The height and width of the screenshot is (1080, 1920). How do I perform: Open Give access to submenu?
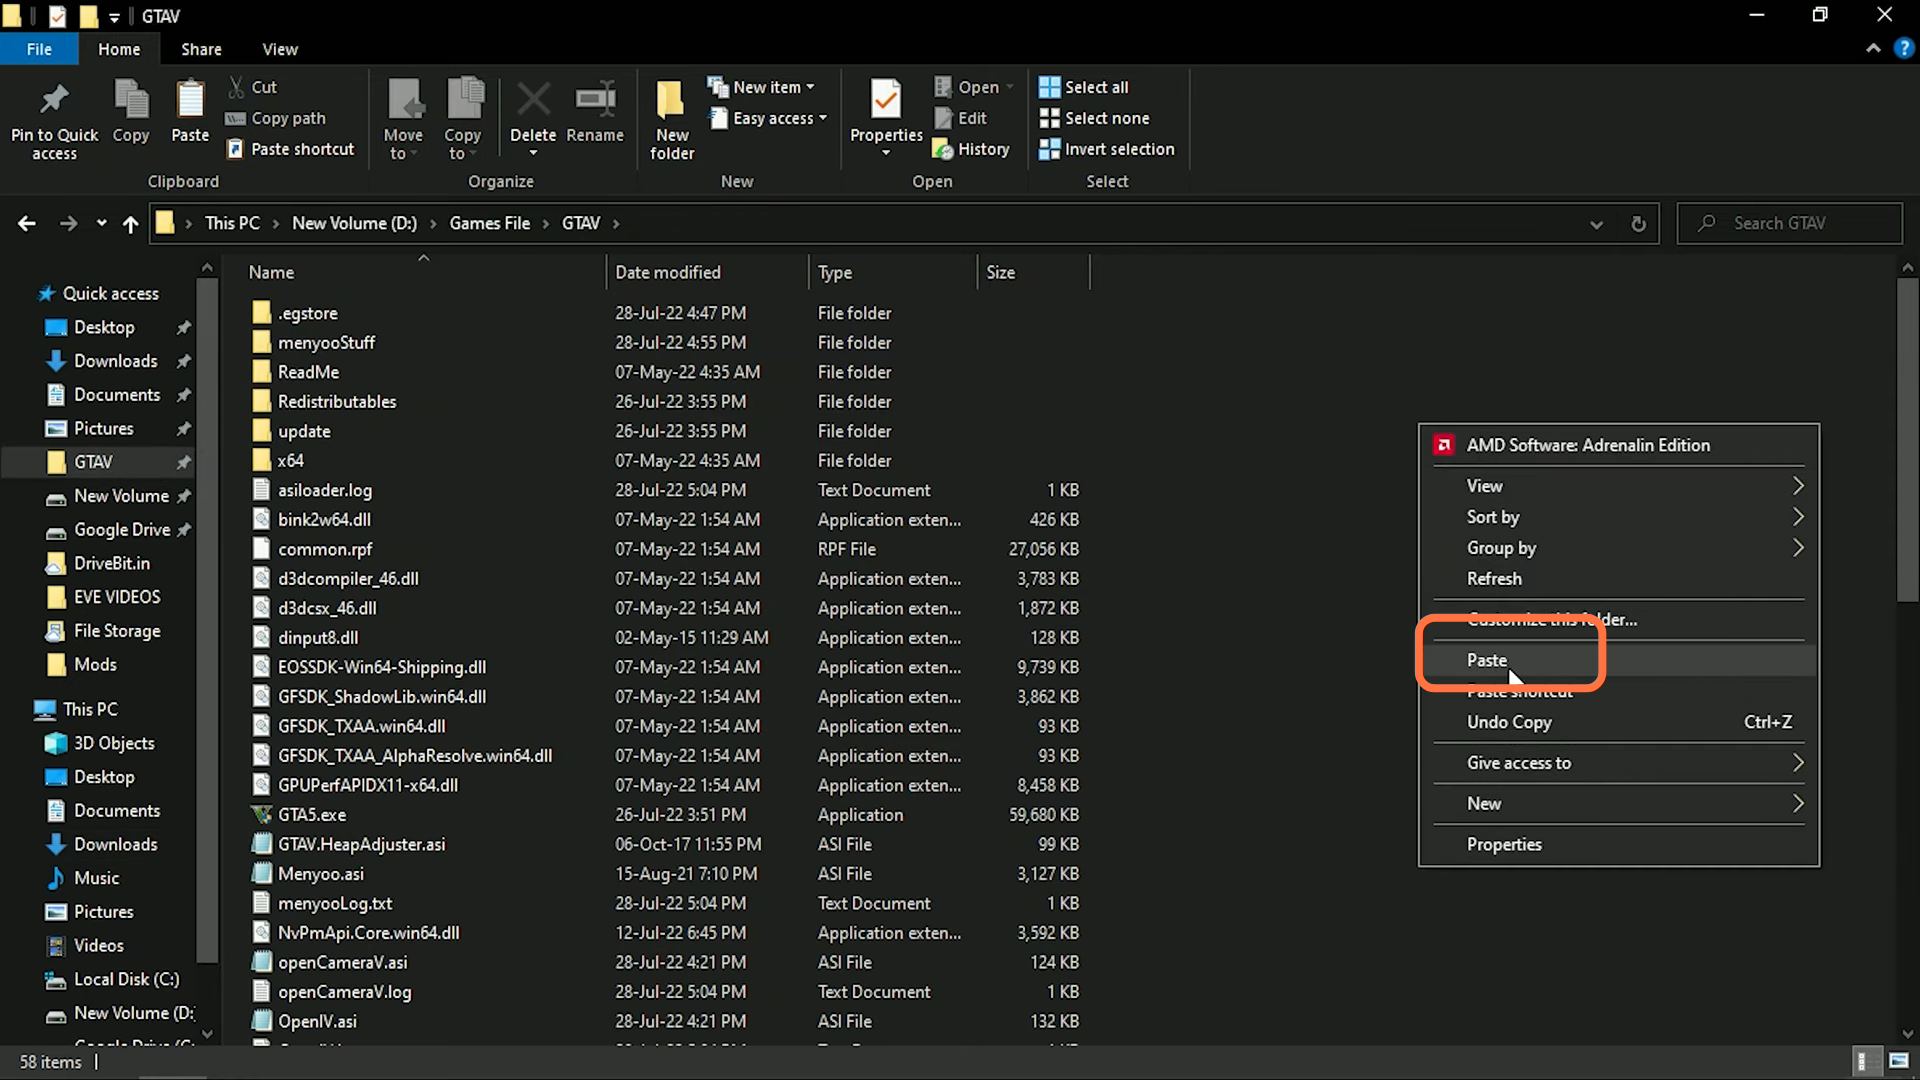tap(1619, 763)
